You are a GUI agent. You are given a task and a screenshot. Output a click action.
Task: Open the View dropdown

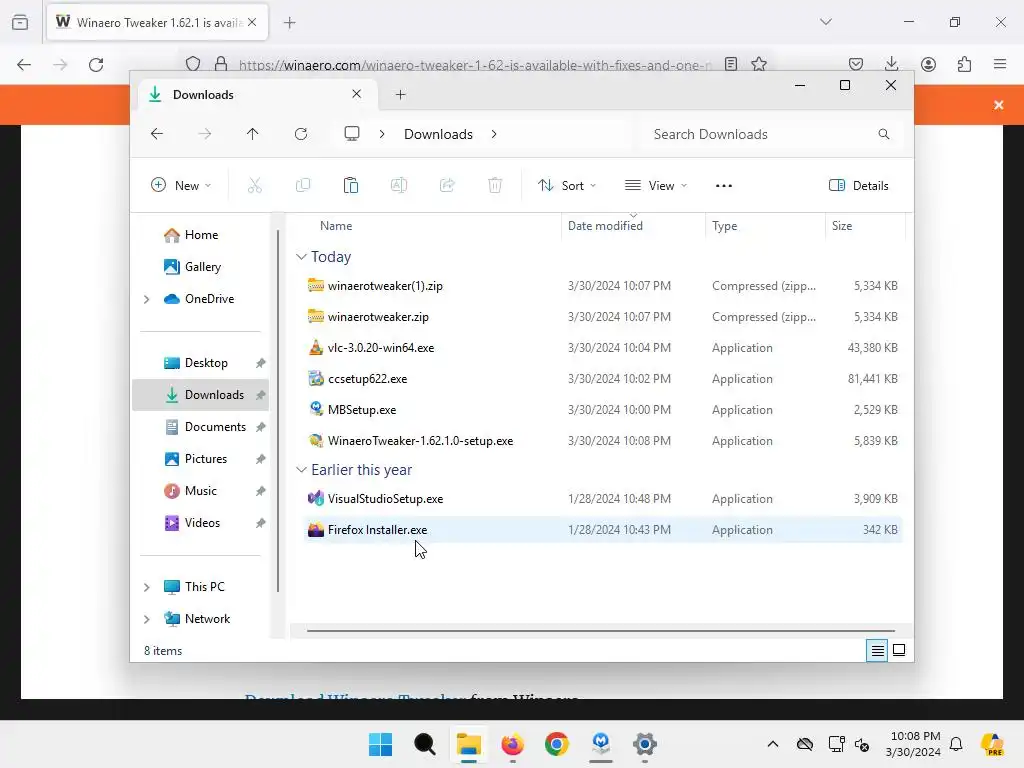click(656, 185)
